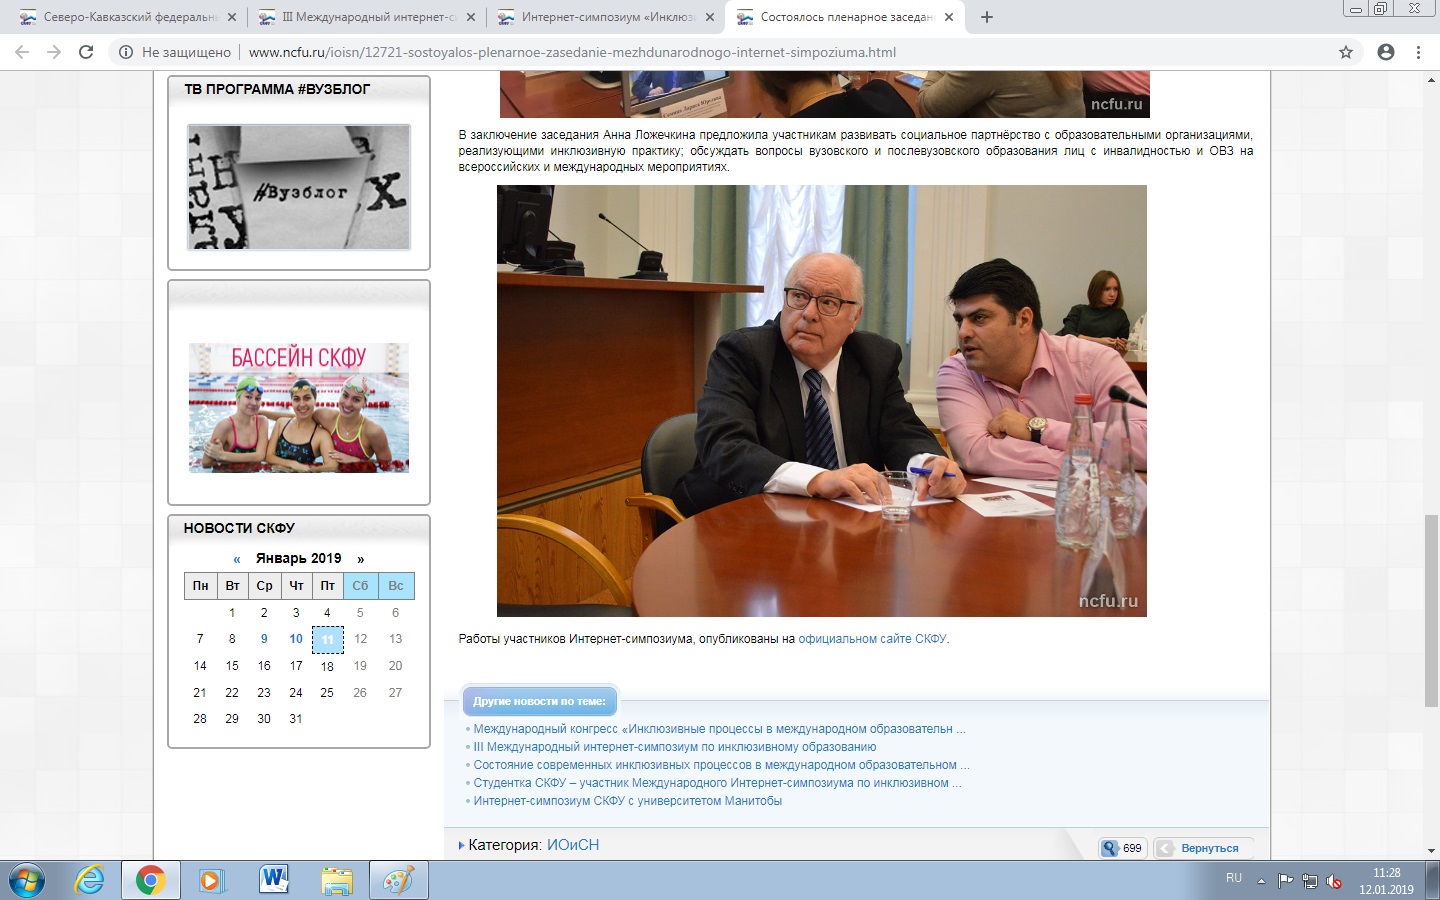Viewport: 1440px width, 900px height.
Task: Switch to Google Chrome taskbar icon
Action: pos(151,881)
